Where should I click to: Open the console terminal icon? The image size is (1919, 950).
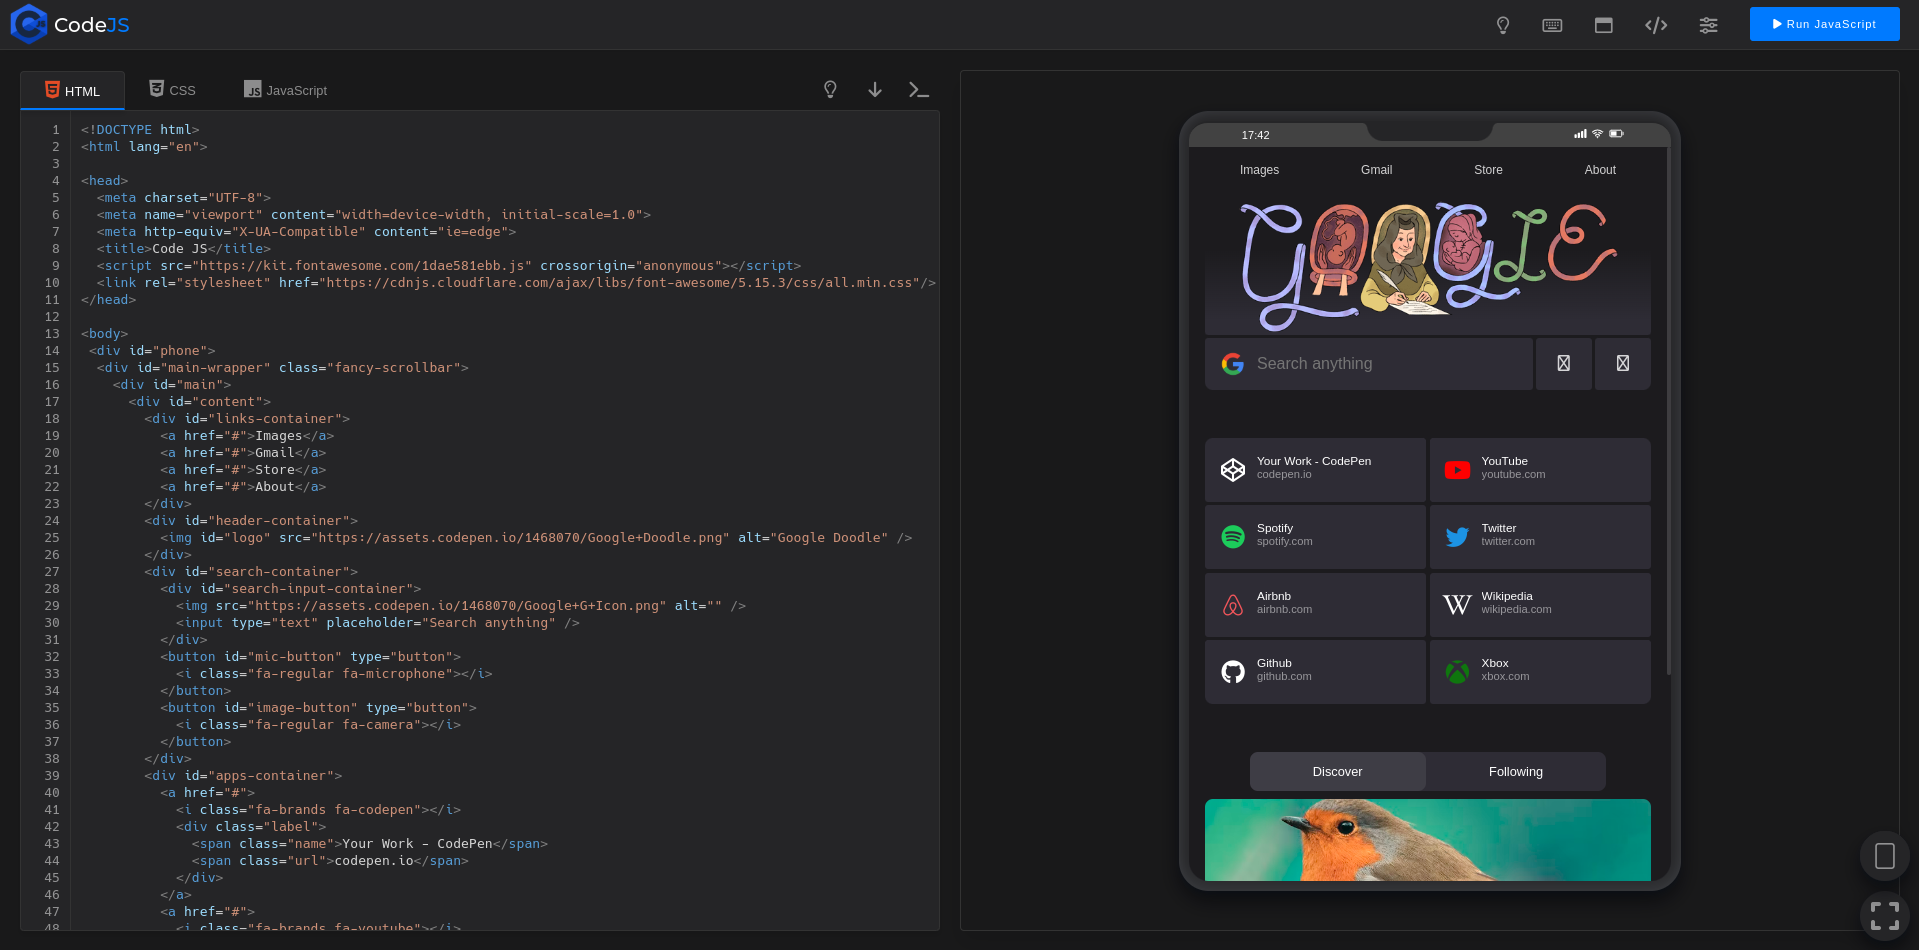pos(919,90)
